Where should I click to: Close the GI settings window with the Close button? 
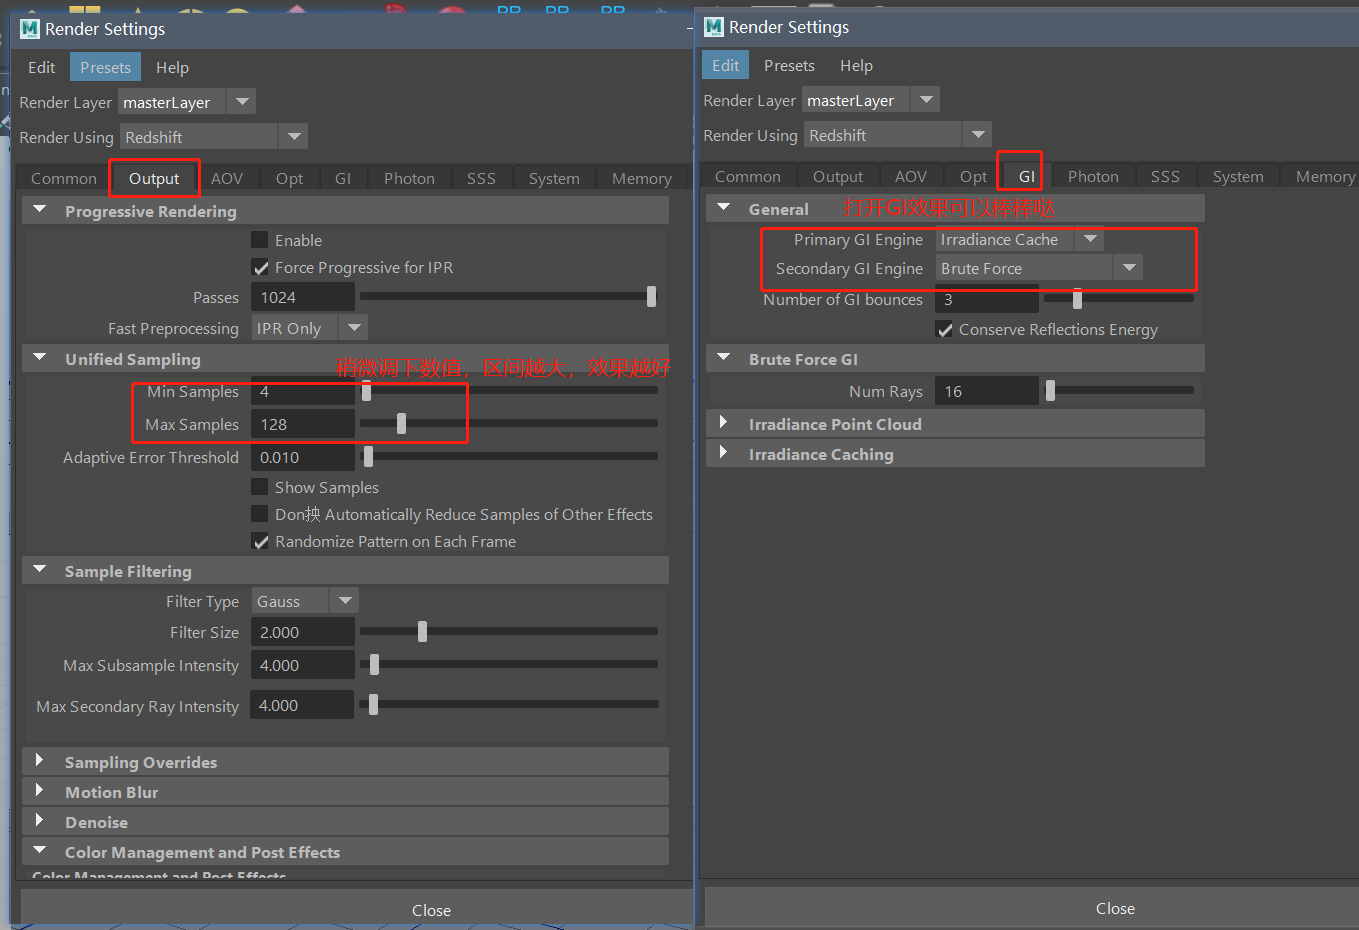pyautogui.click(x=1115, y=908)
